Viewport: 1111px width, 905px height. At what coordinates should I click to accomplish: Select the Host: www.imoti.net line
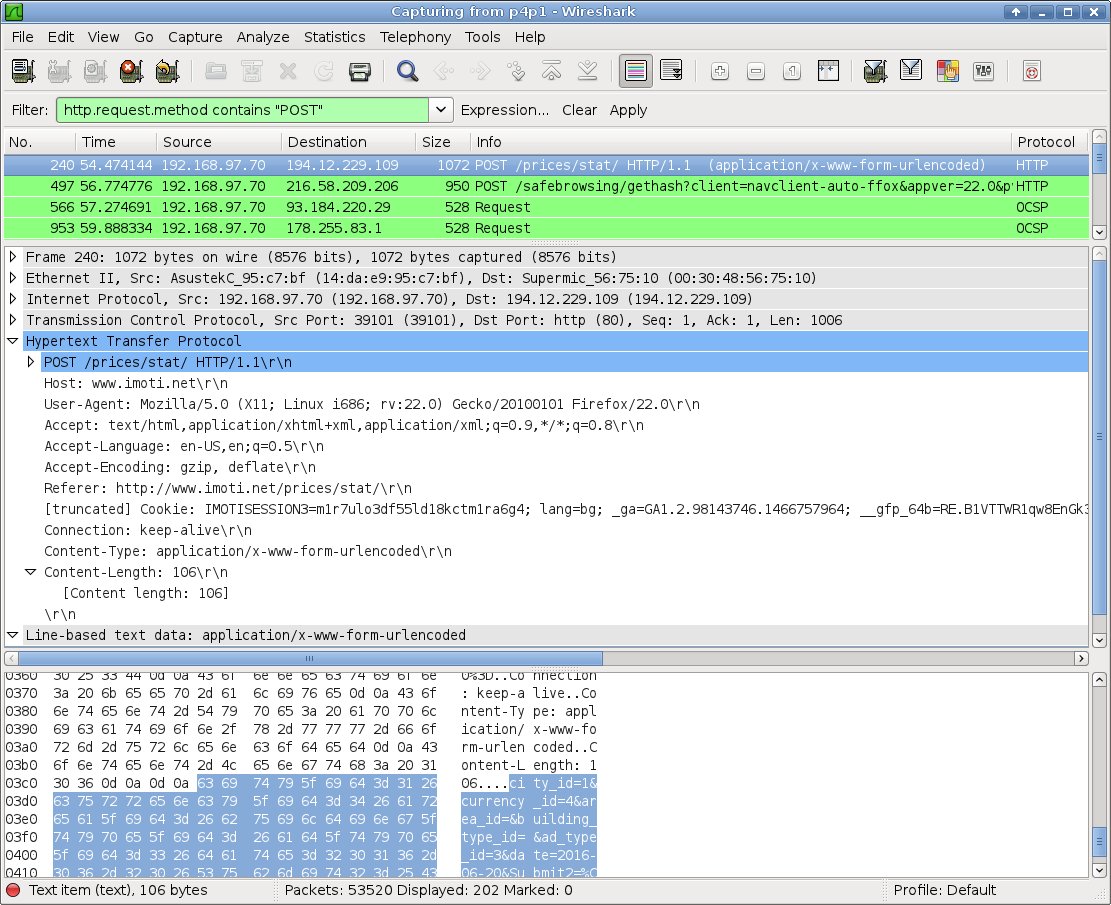click(x=136, y=383)
